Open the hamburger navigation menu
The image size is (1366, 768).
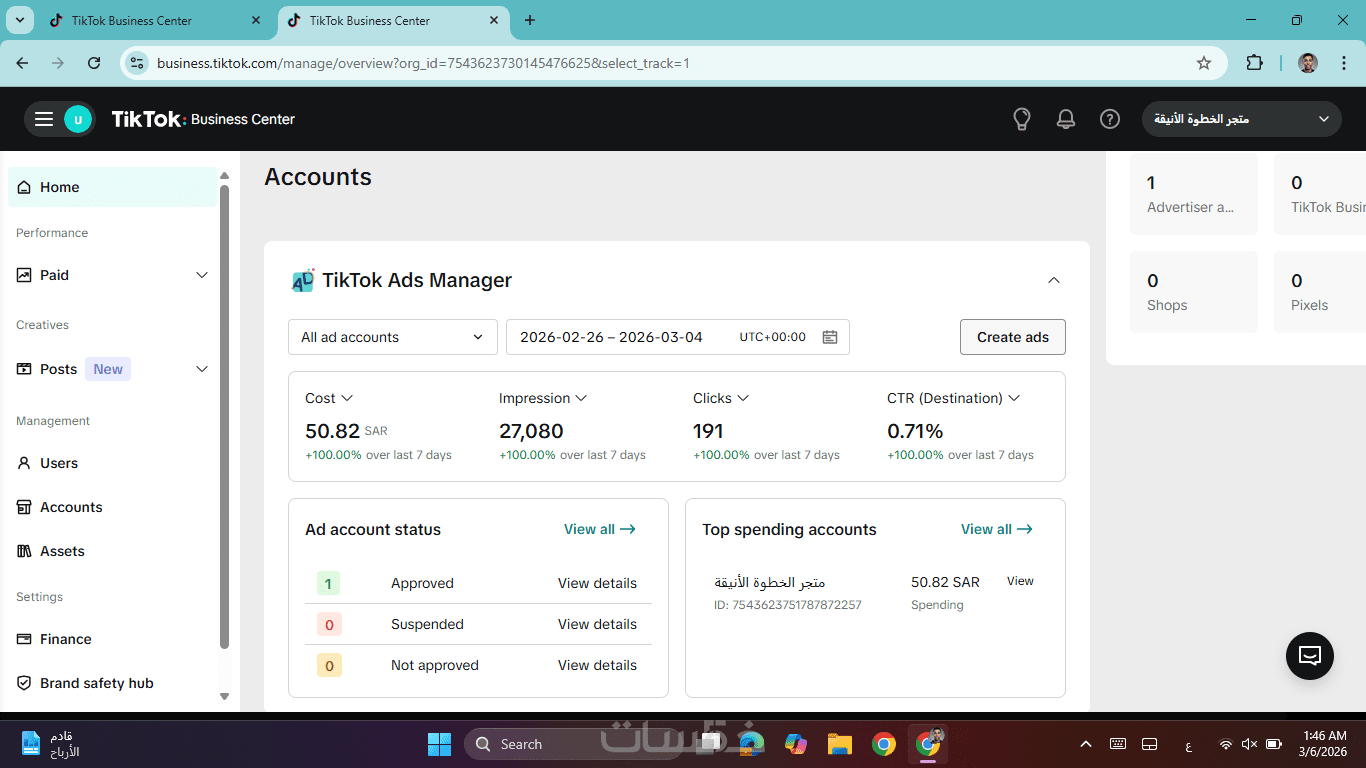44,119
